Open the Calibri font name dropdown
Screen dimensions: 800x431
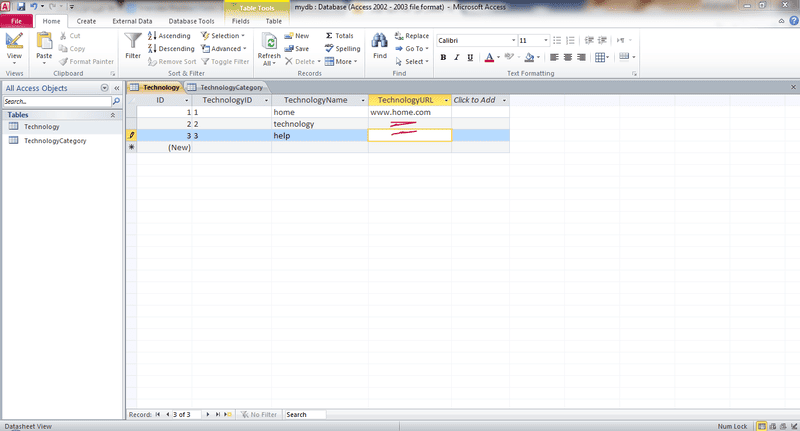(x=513, y=40)
